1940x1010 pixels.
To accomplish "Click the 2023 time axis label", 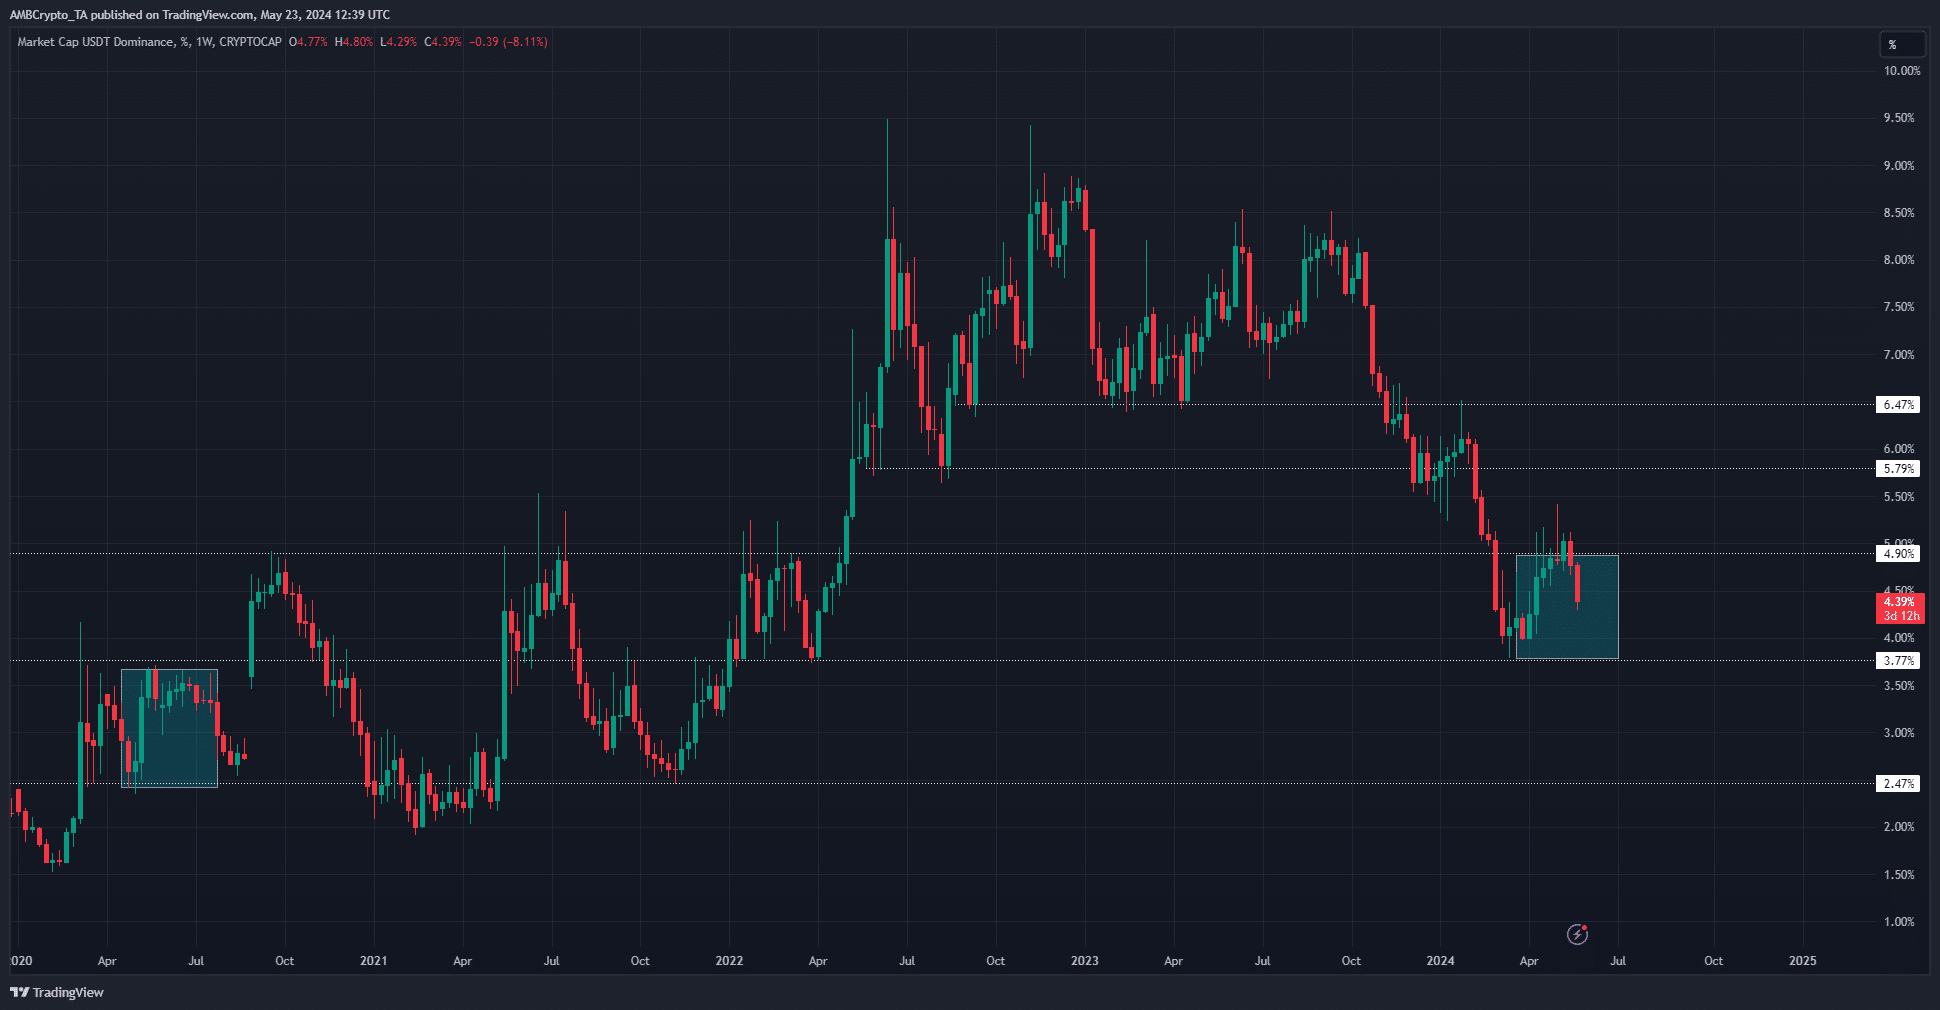I will click(x=1084, y=961).
